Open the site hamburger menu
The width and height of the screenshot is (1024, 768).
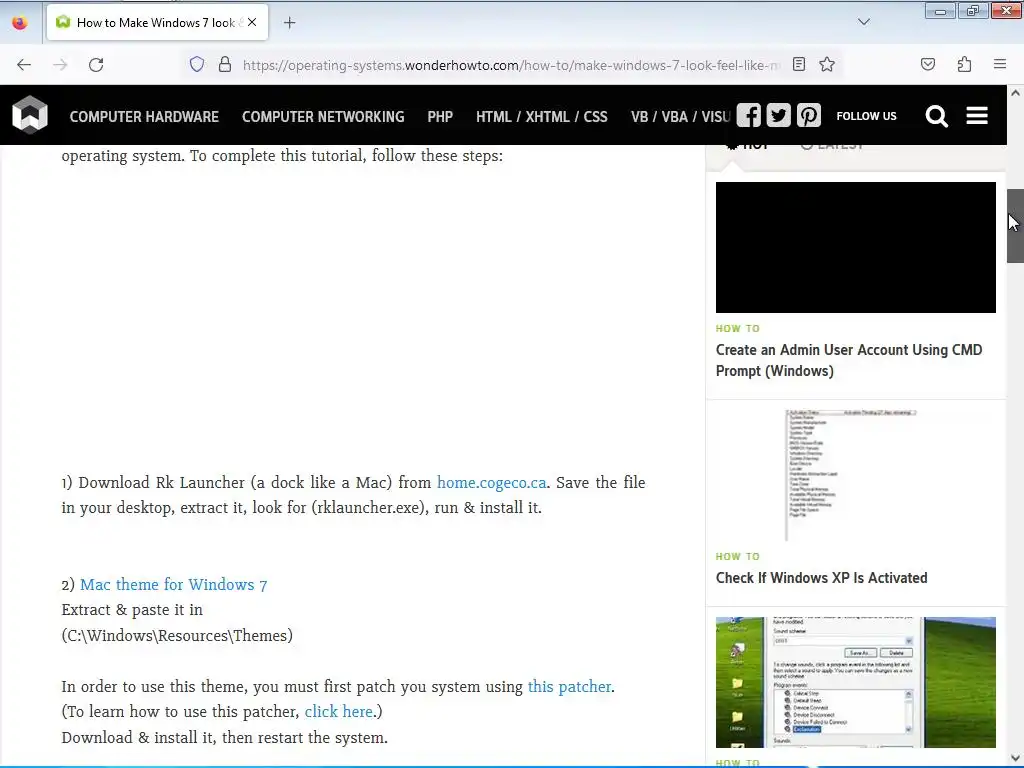pos(977,116)
